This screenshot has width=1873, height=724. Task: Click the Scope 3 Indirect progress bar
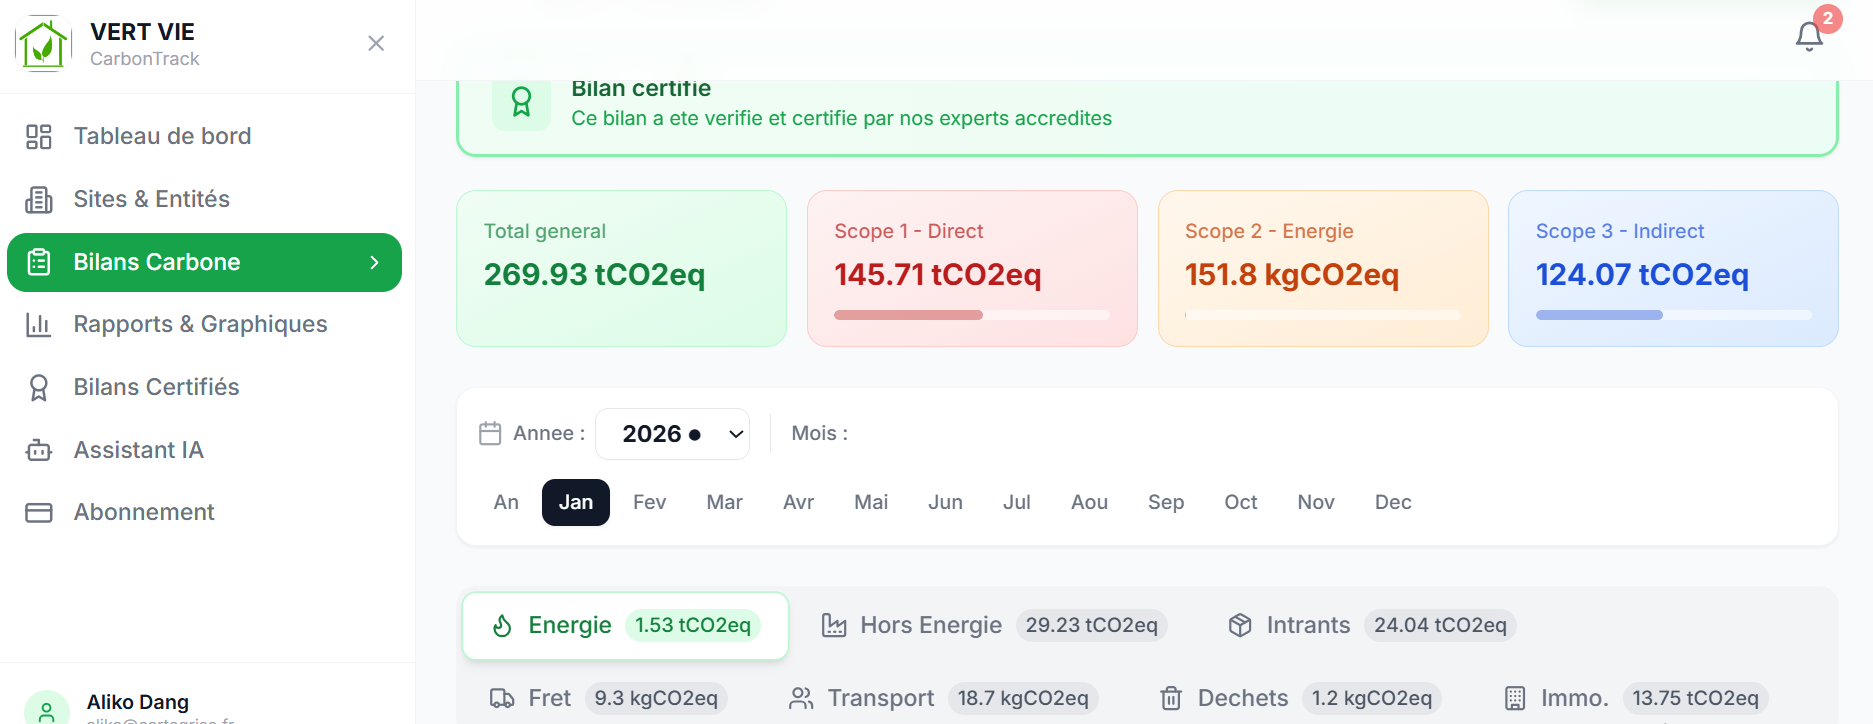[x=1673, y=315]
